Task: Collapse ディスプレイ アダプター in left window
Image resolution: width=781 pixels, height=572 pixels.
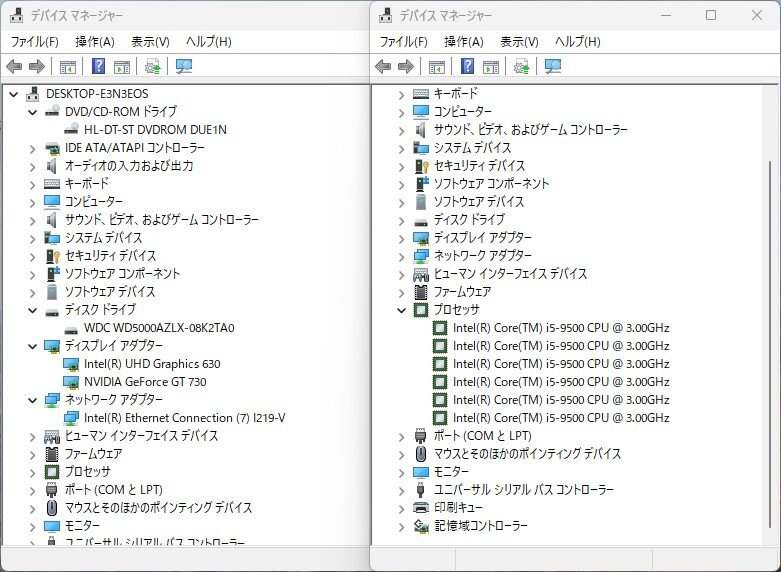Action: (x=32, y=346)
